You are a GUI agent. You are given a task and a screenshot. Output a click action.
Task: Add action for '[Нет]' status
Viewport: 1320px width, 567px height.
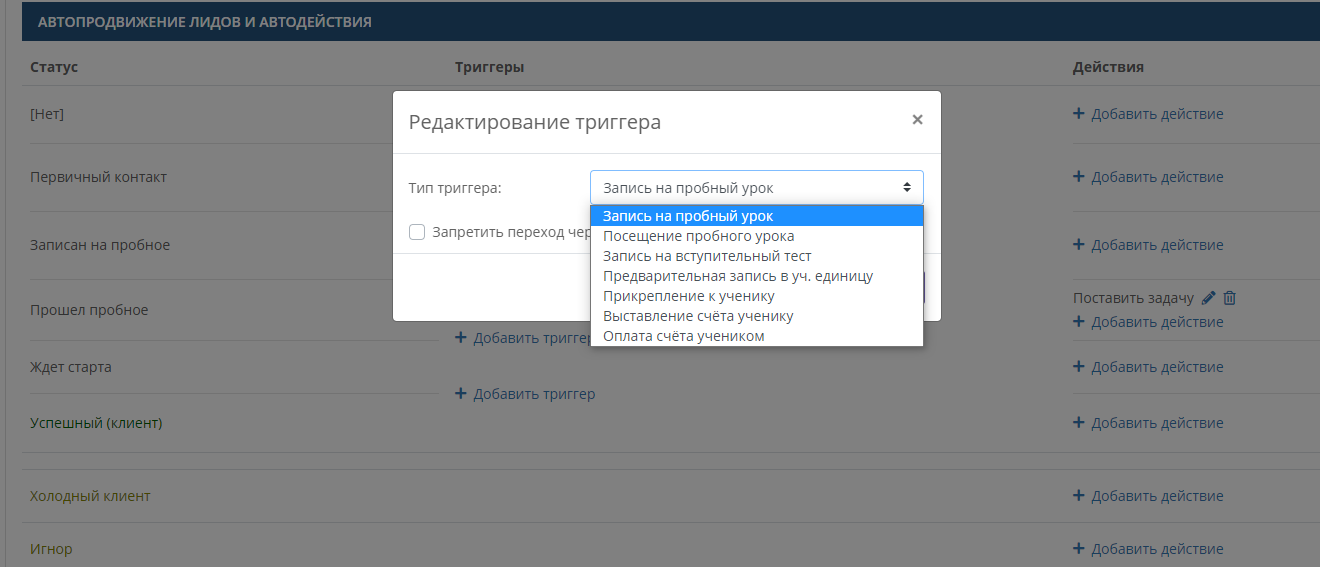coord(1148,114)
